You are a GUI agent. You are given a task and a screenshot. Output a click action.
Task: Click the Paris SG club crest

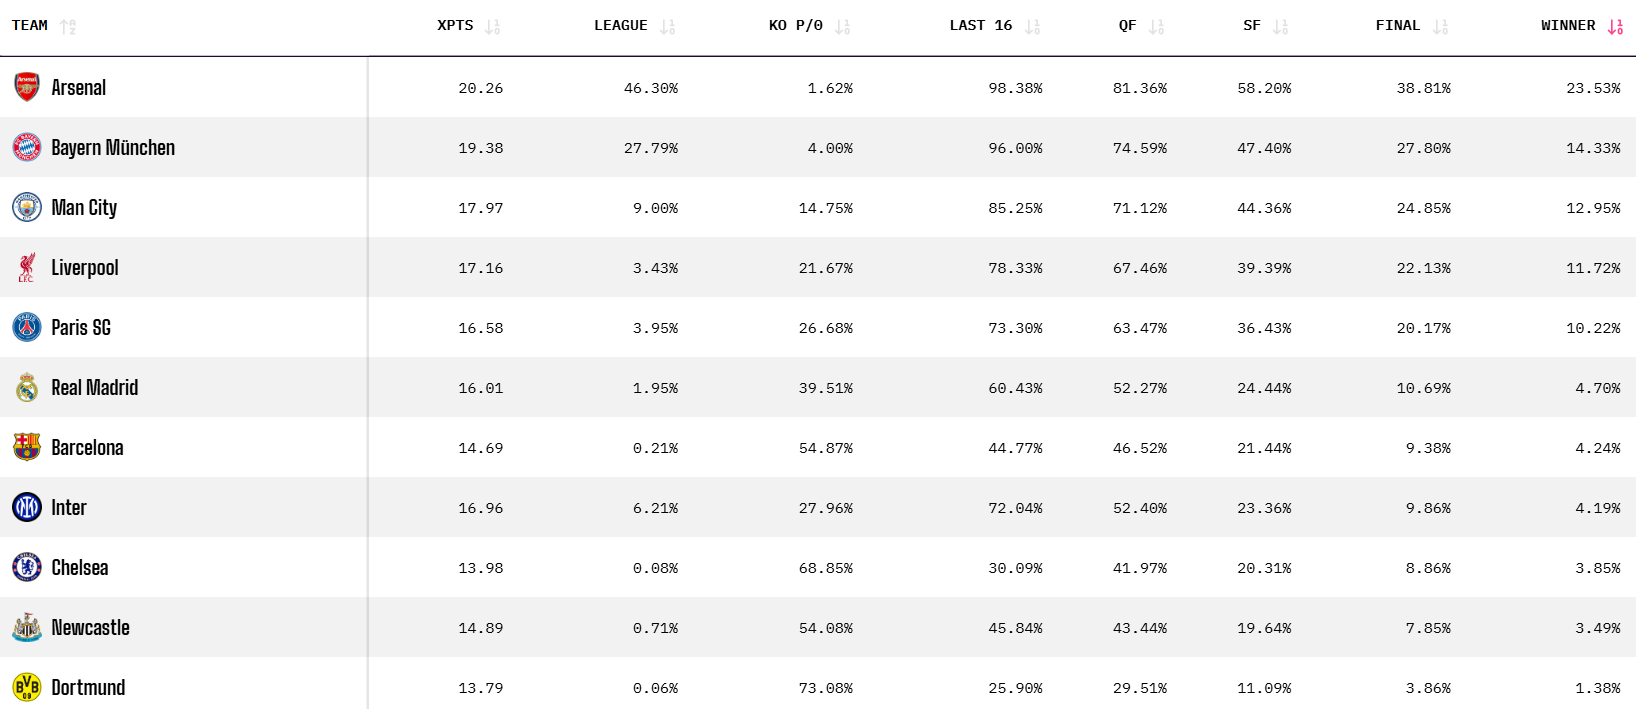point(27,327)
